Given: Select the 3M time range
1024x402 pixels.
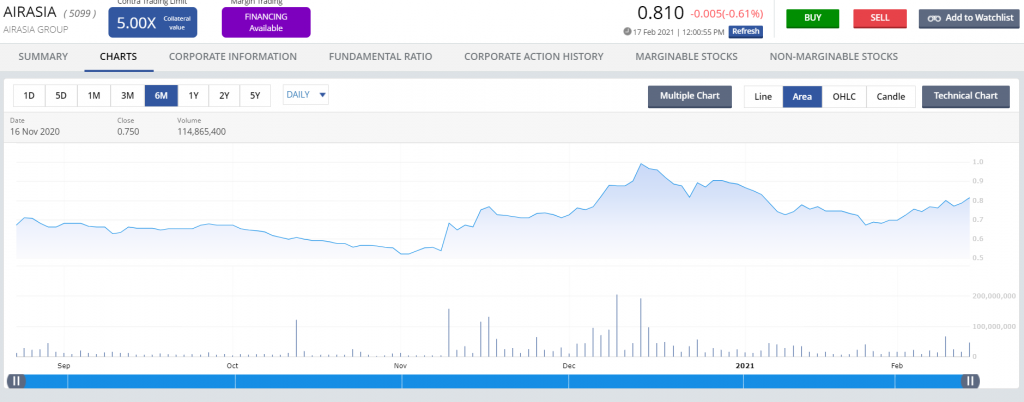Looking at the screenshot, I should pos(127,96).
